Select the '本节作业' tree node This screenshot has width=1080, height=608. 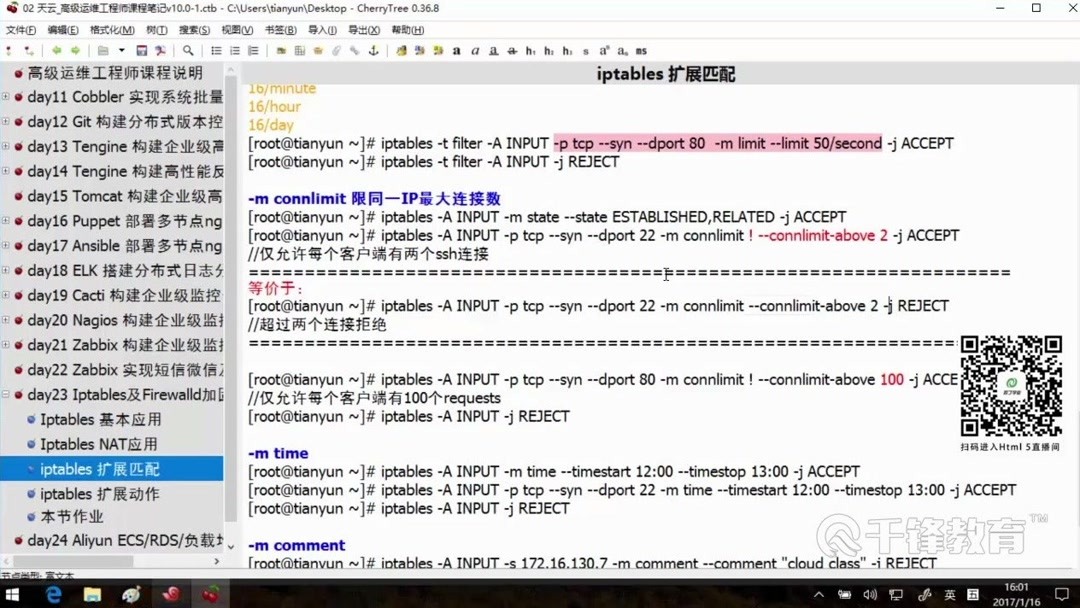coord(75,517)
